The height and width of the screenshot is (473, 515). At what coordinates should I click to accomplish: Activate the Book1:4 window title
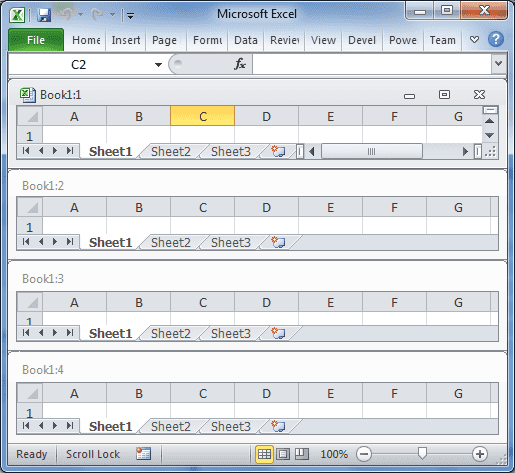[x=43, y=370]
